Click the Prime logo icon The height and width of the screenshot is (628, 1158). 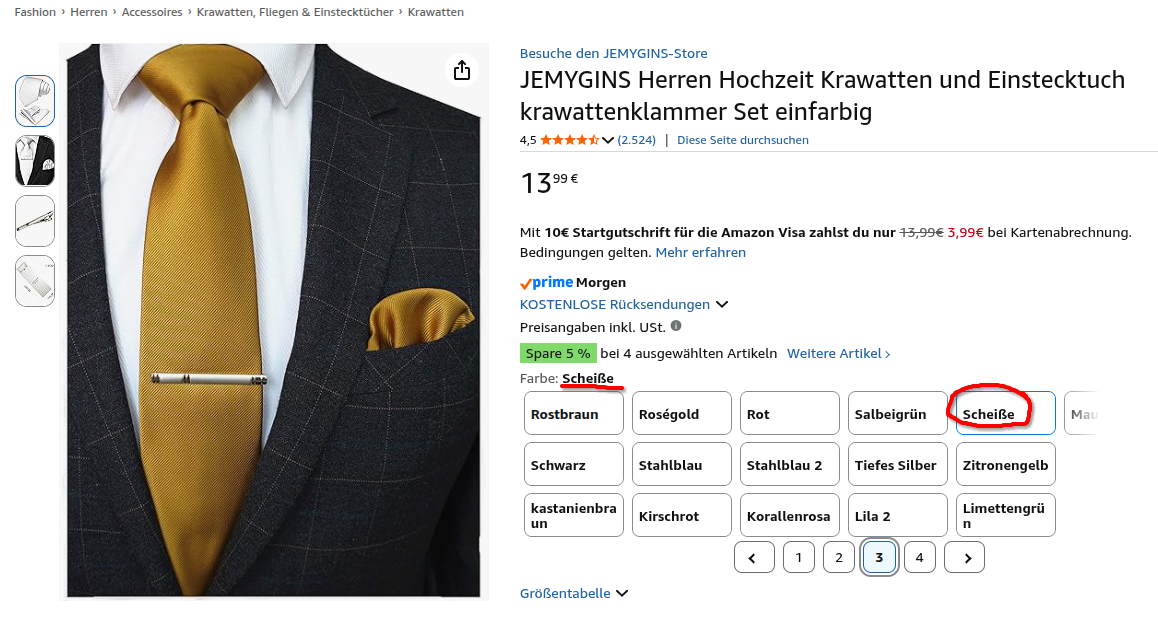pyautogui.click(x=546, y=283)
